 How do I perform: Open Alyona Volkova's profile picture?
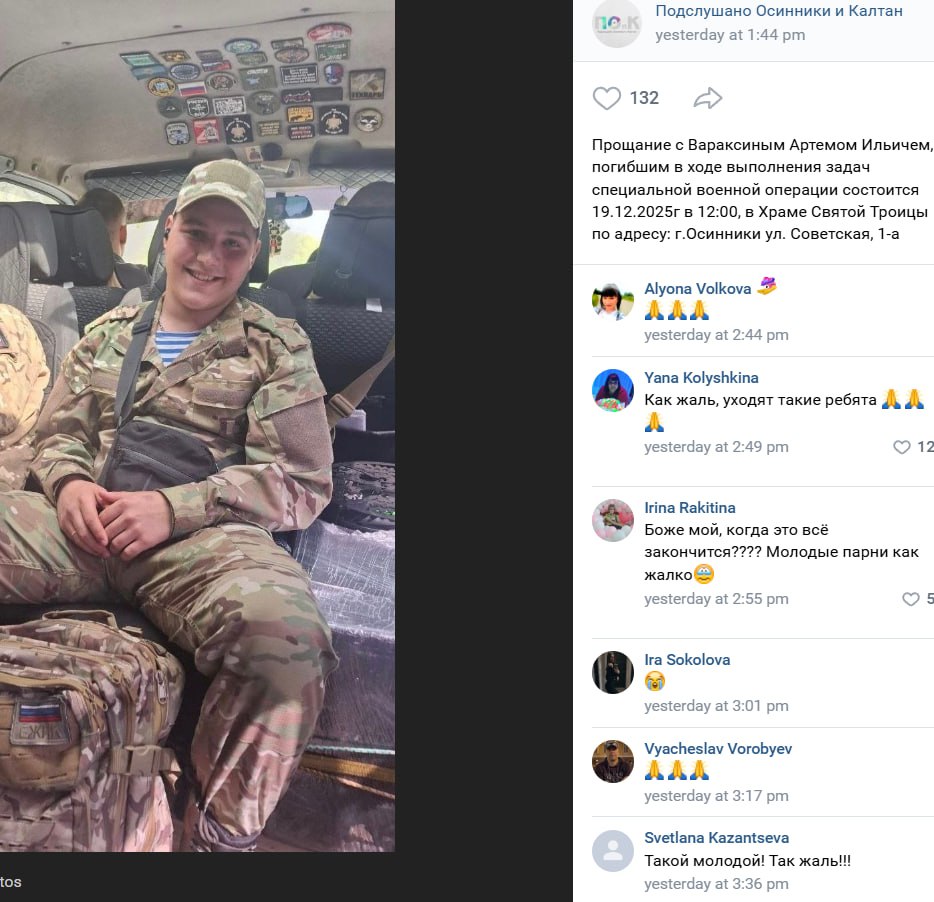(613, 301)
